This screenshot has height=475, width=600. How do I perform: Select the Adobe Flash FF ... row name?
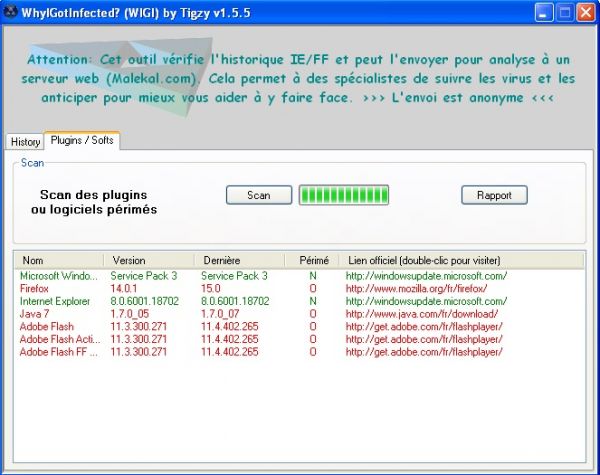tap(58, 352)
